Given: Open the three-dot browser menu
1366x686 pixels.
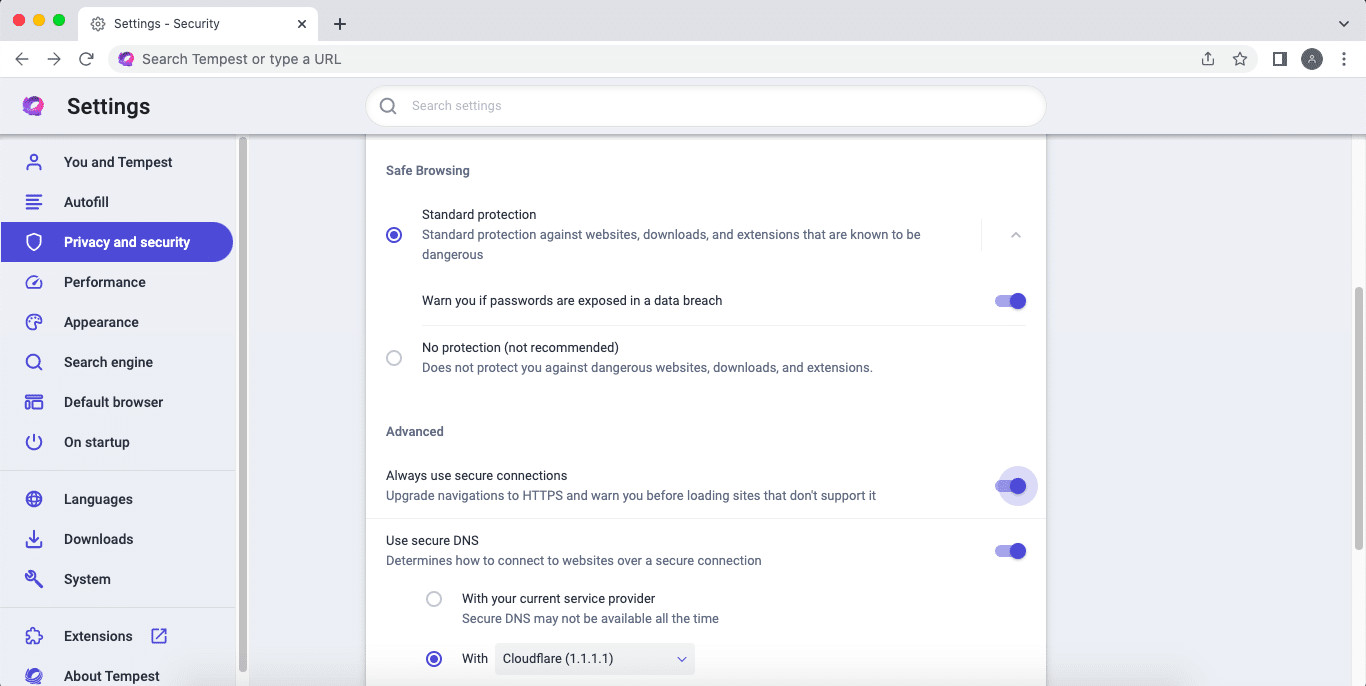Looking at the screenshot, I should [x=1344, y=59].
